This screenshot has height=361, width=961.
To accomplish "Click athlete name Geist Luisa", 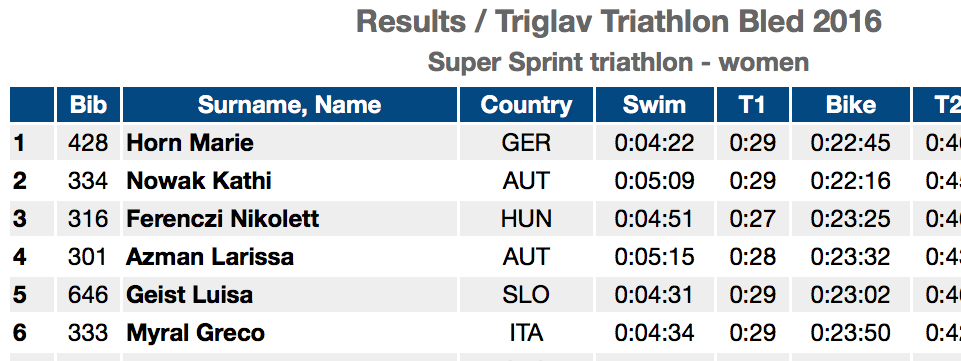I will click(189, 295).
